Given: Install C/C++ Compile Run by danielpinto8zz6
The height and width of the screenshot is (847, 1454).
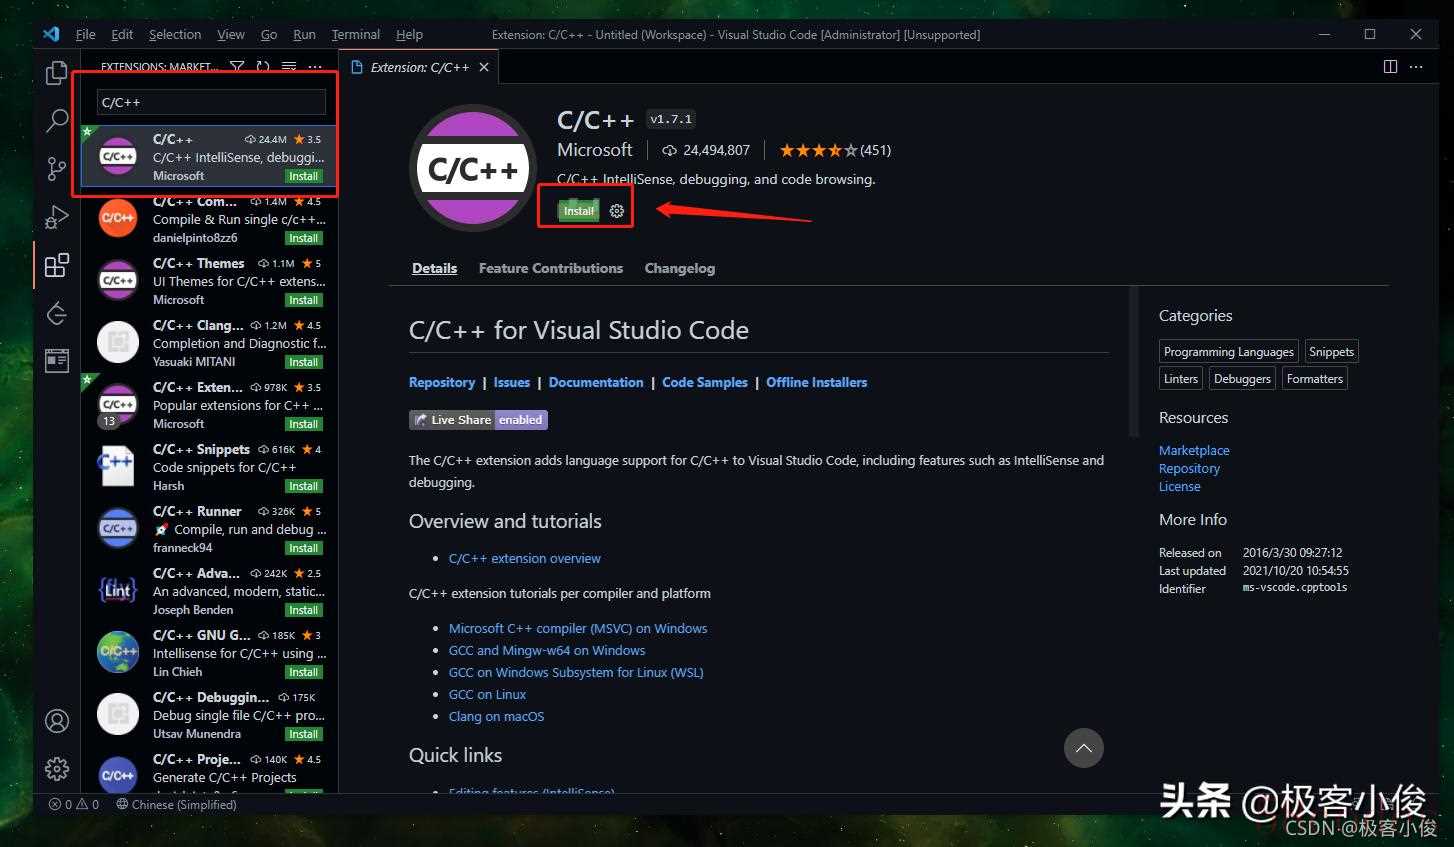Looking at the screenshot, I should coord(304,238).
